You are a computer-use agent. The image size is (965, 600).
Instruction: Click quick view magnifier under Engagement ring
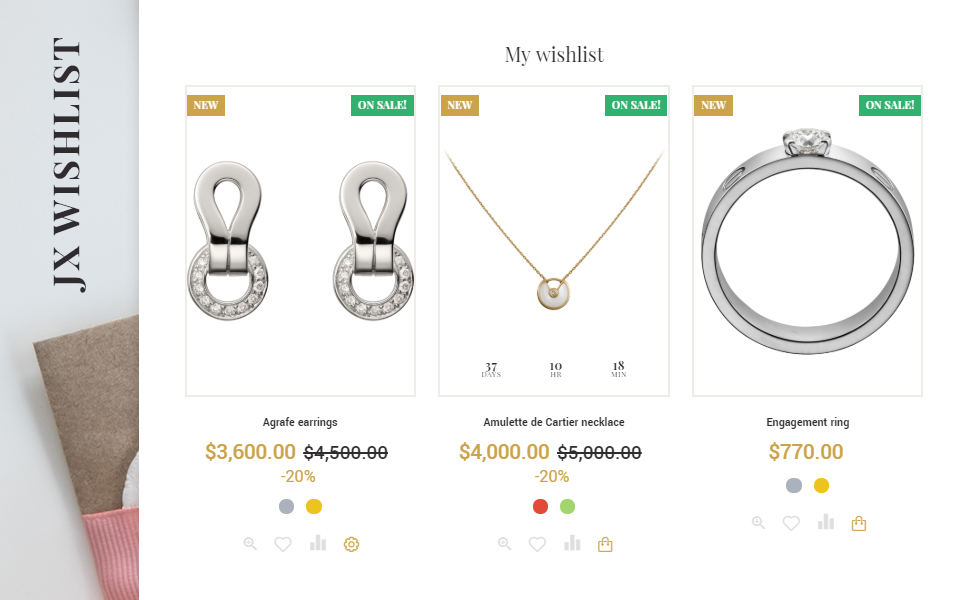(758, 522)
